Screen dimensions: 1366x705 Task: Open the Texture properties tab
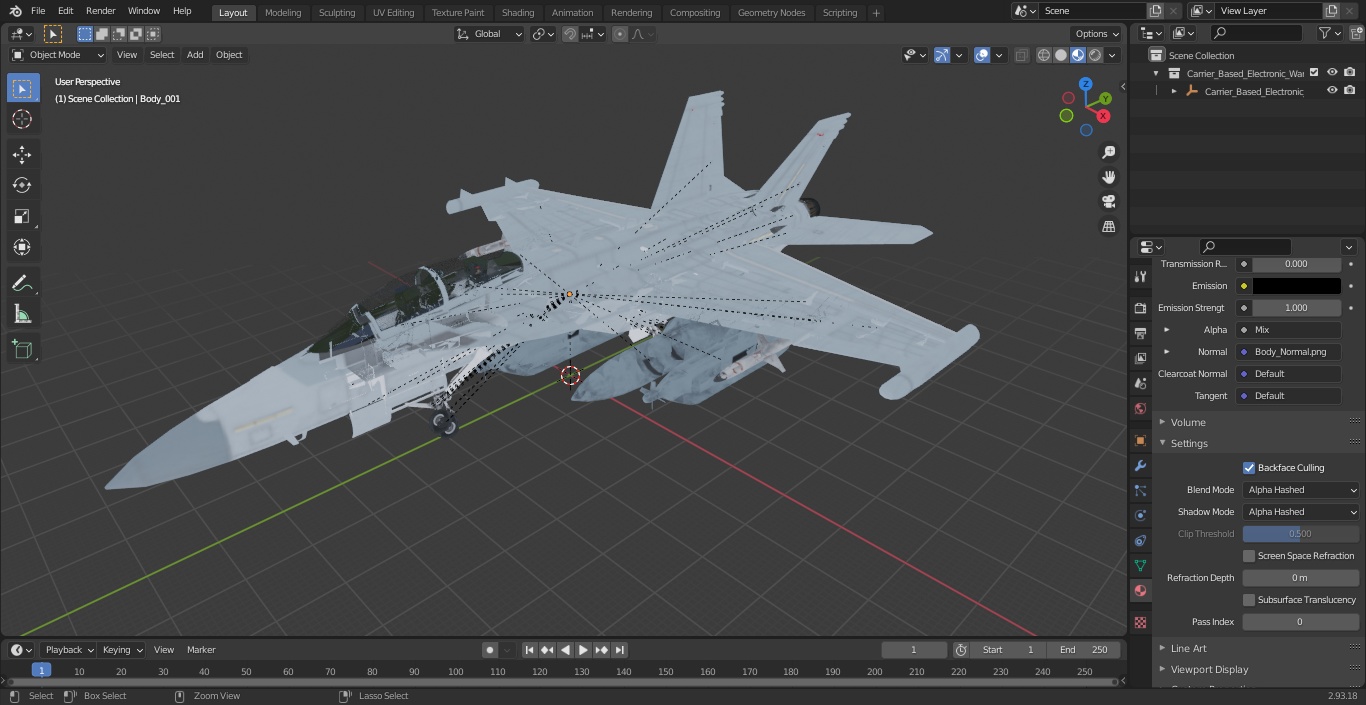1140,622
